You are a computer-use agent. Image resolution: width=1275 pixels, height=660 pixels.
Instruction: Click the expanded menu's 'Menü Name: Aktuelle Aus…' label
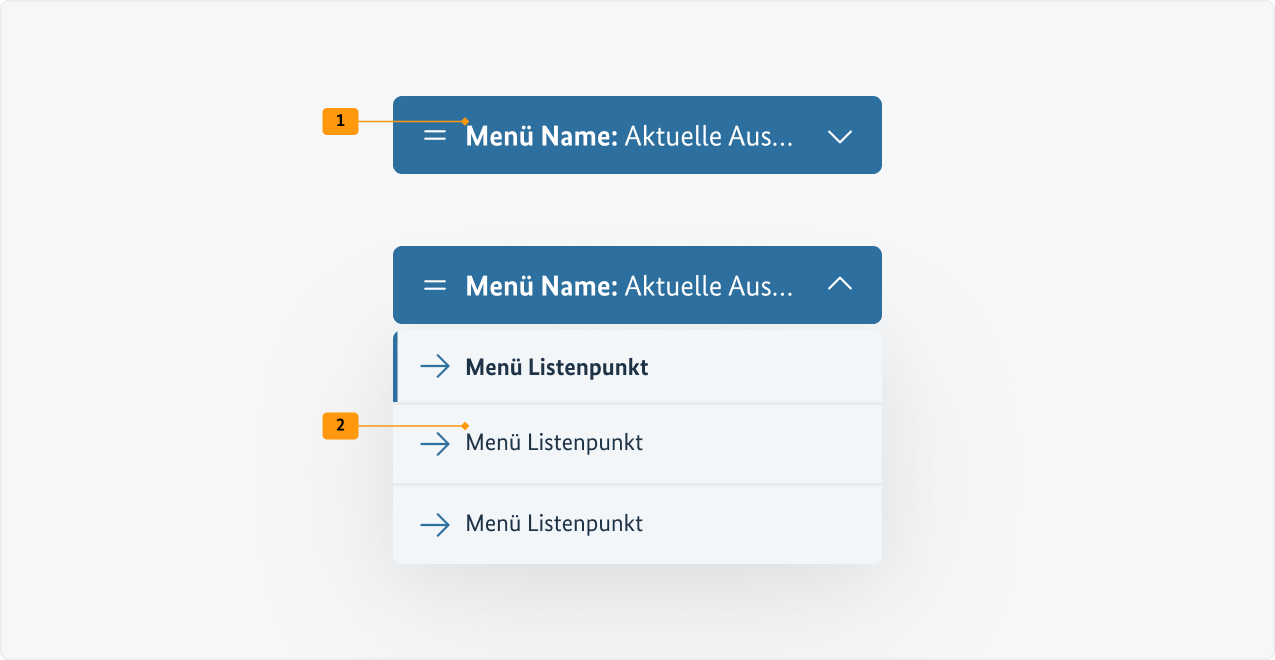click(x=630, y=286)
